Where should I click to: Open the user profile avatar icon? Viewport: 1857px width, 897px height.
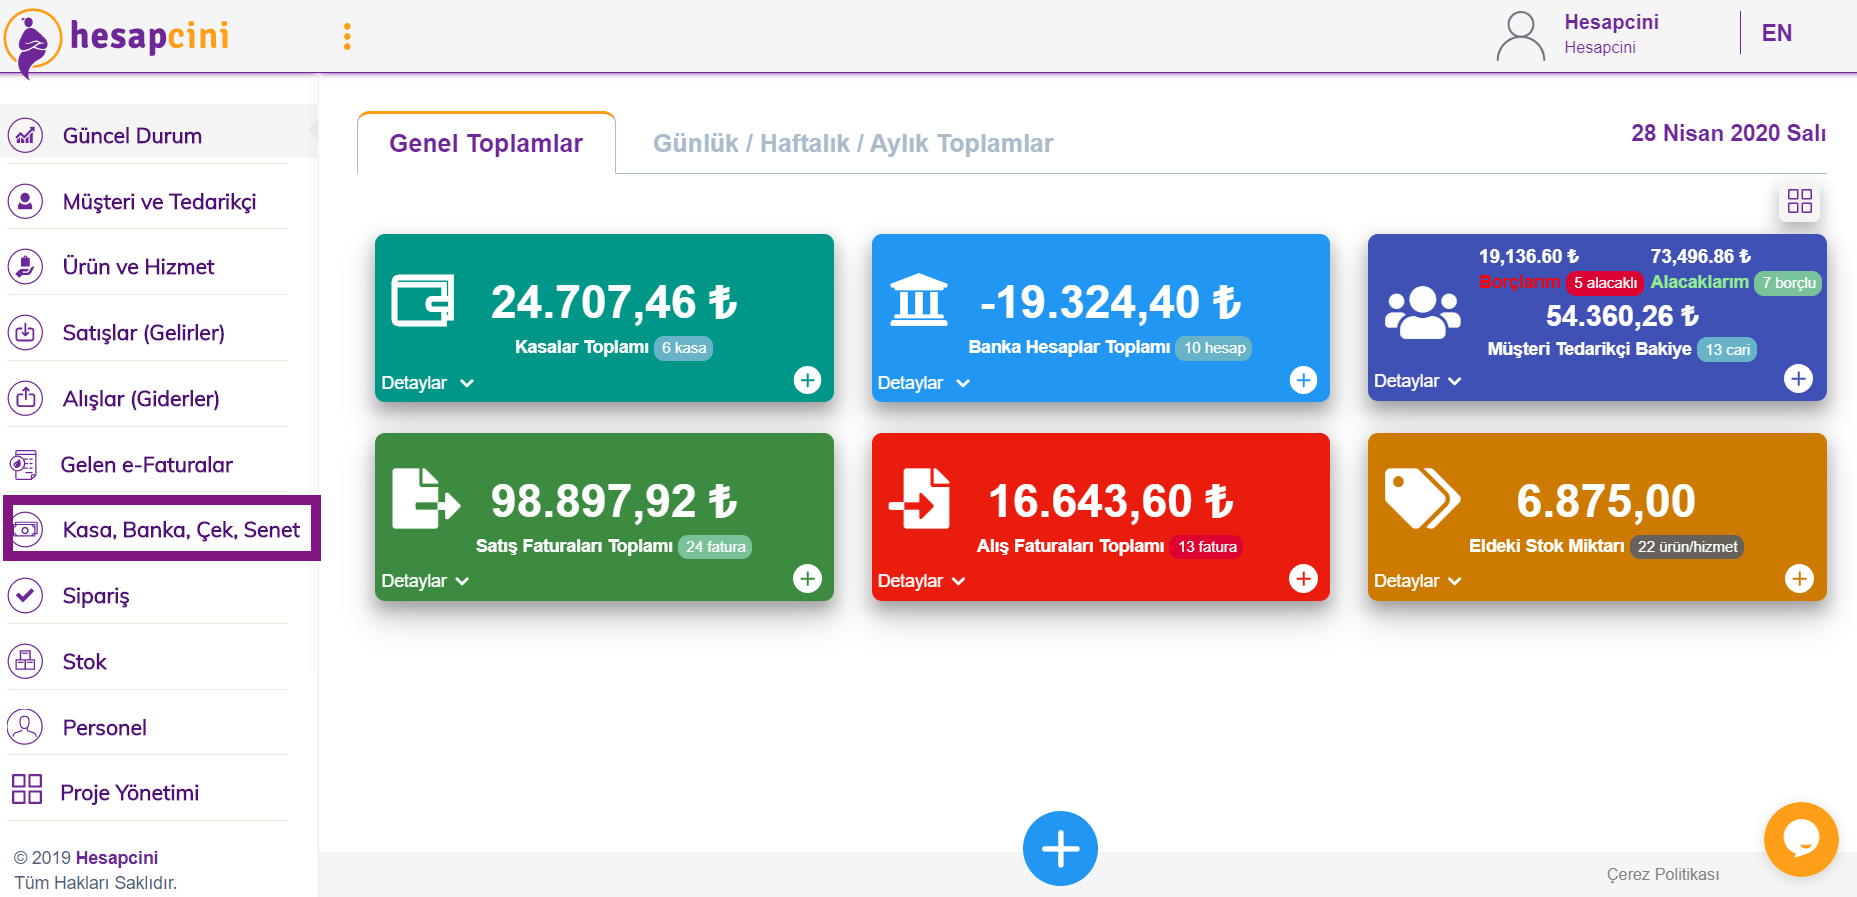(1520, 36)
